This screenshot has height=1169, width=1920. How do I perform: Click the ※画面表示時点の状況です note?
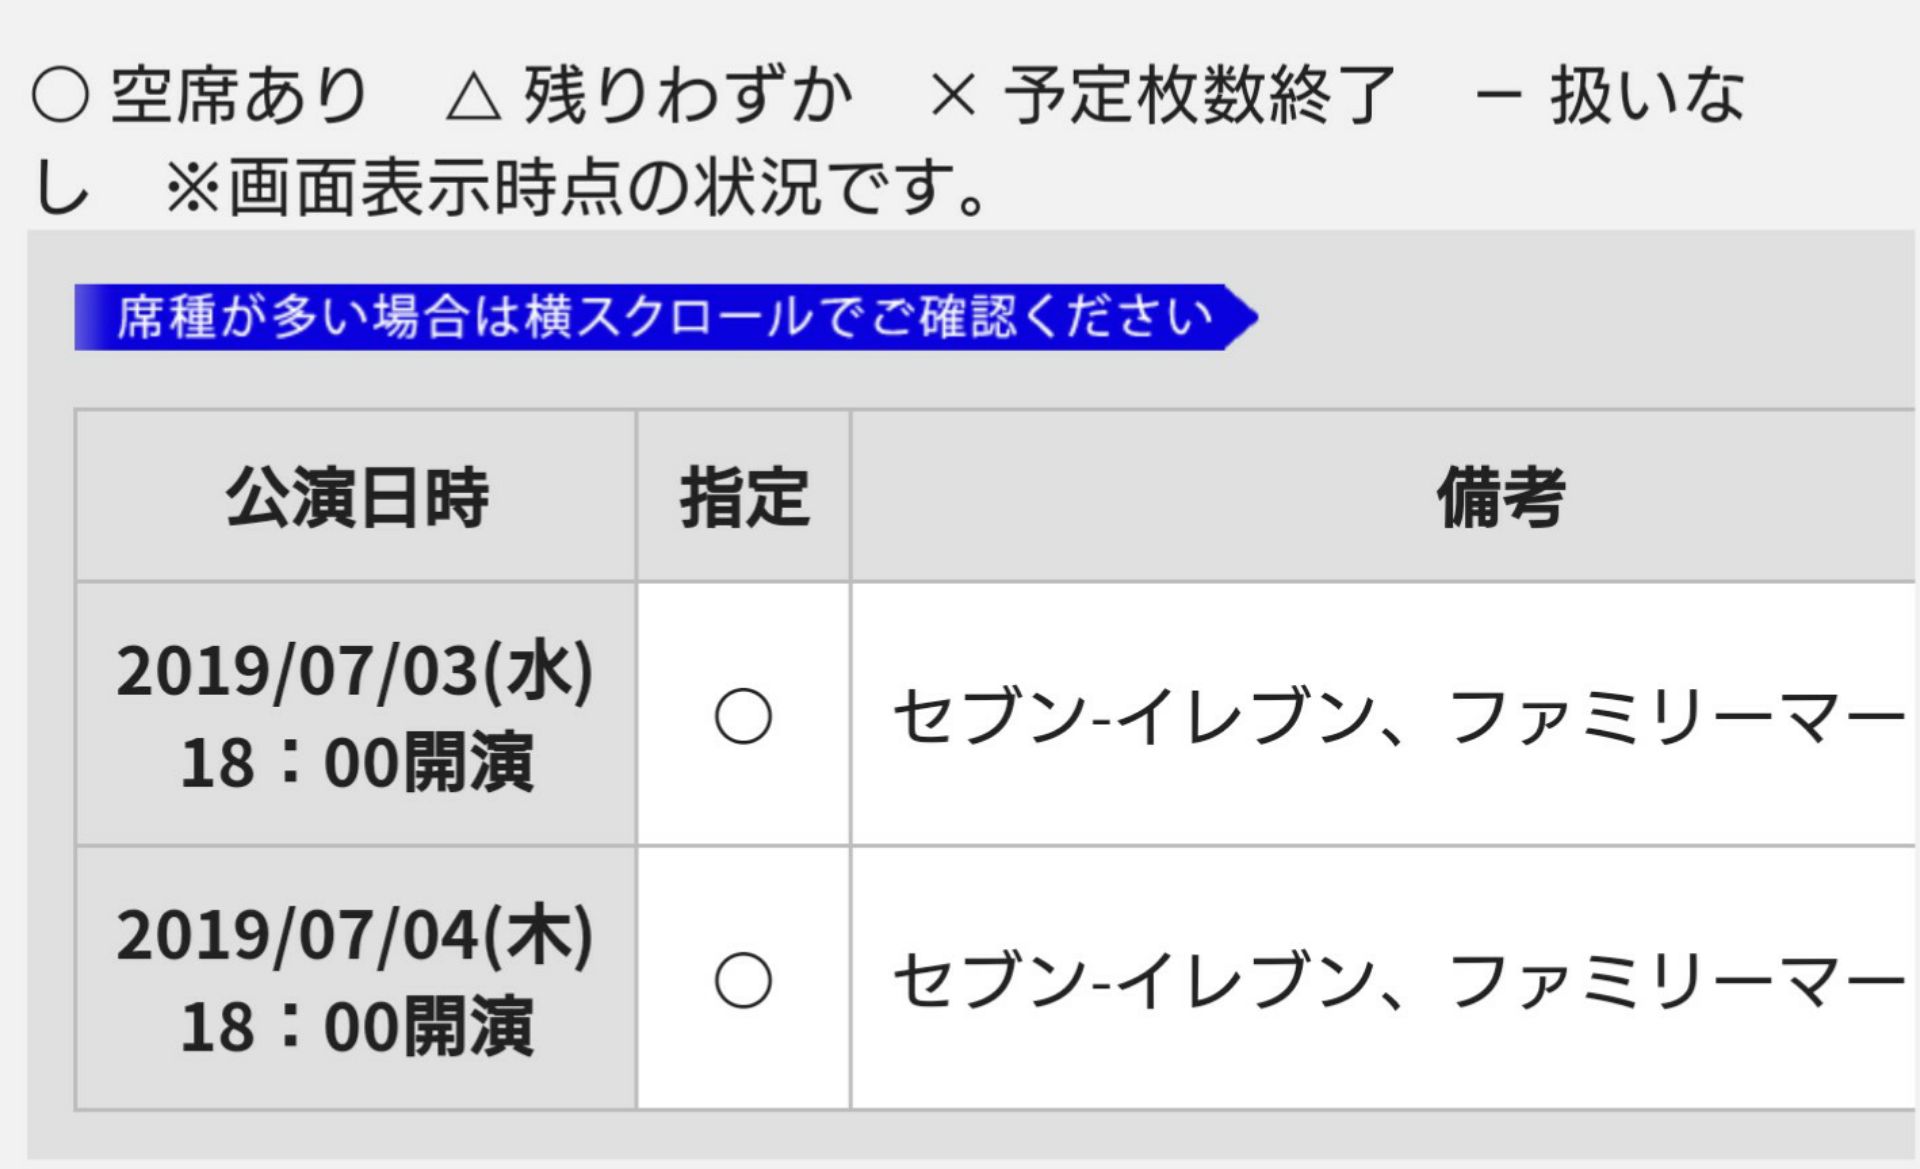(x=578, y=188)
